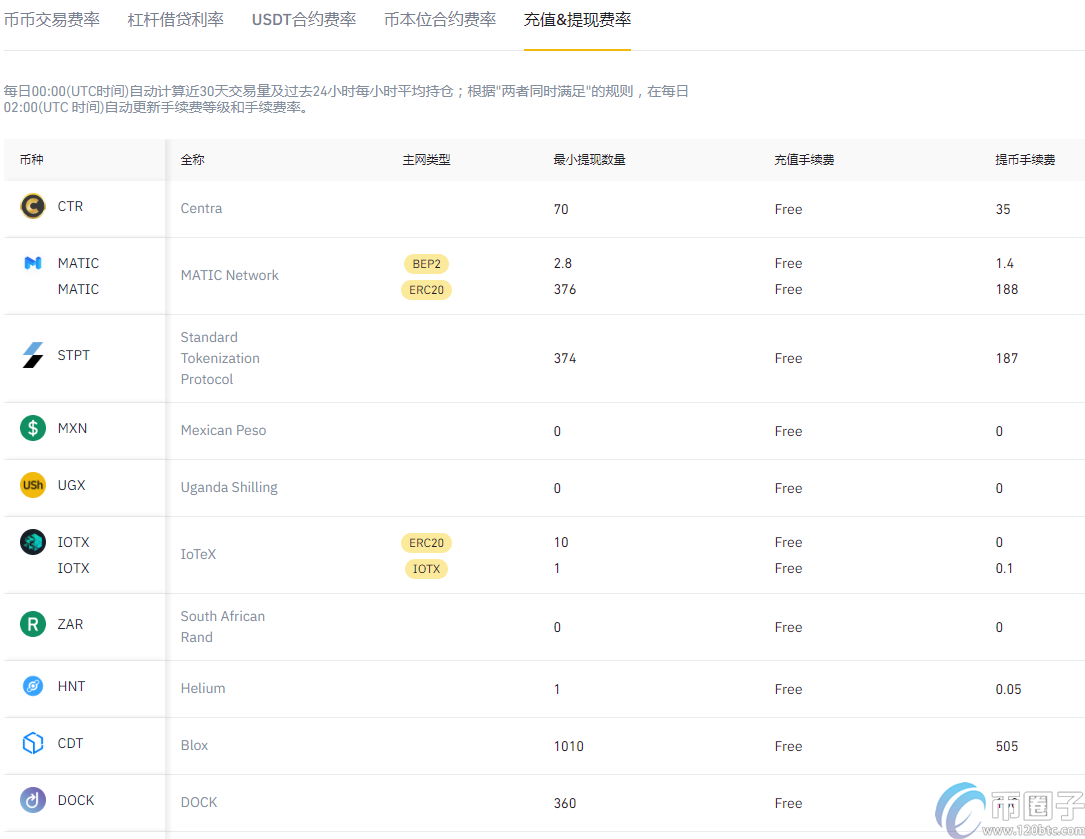Image resolution: width=1085 pixels, height=839 pixels.
Task: Click the HNT Helium icon
Action: pyautogui.click(x=33, y=686)
